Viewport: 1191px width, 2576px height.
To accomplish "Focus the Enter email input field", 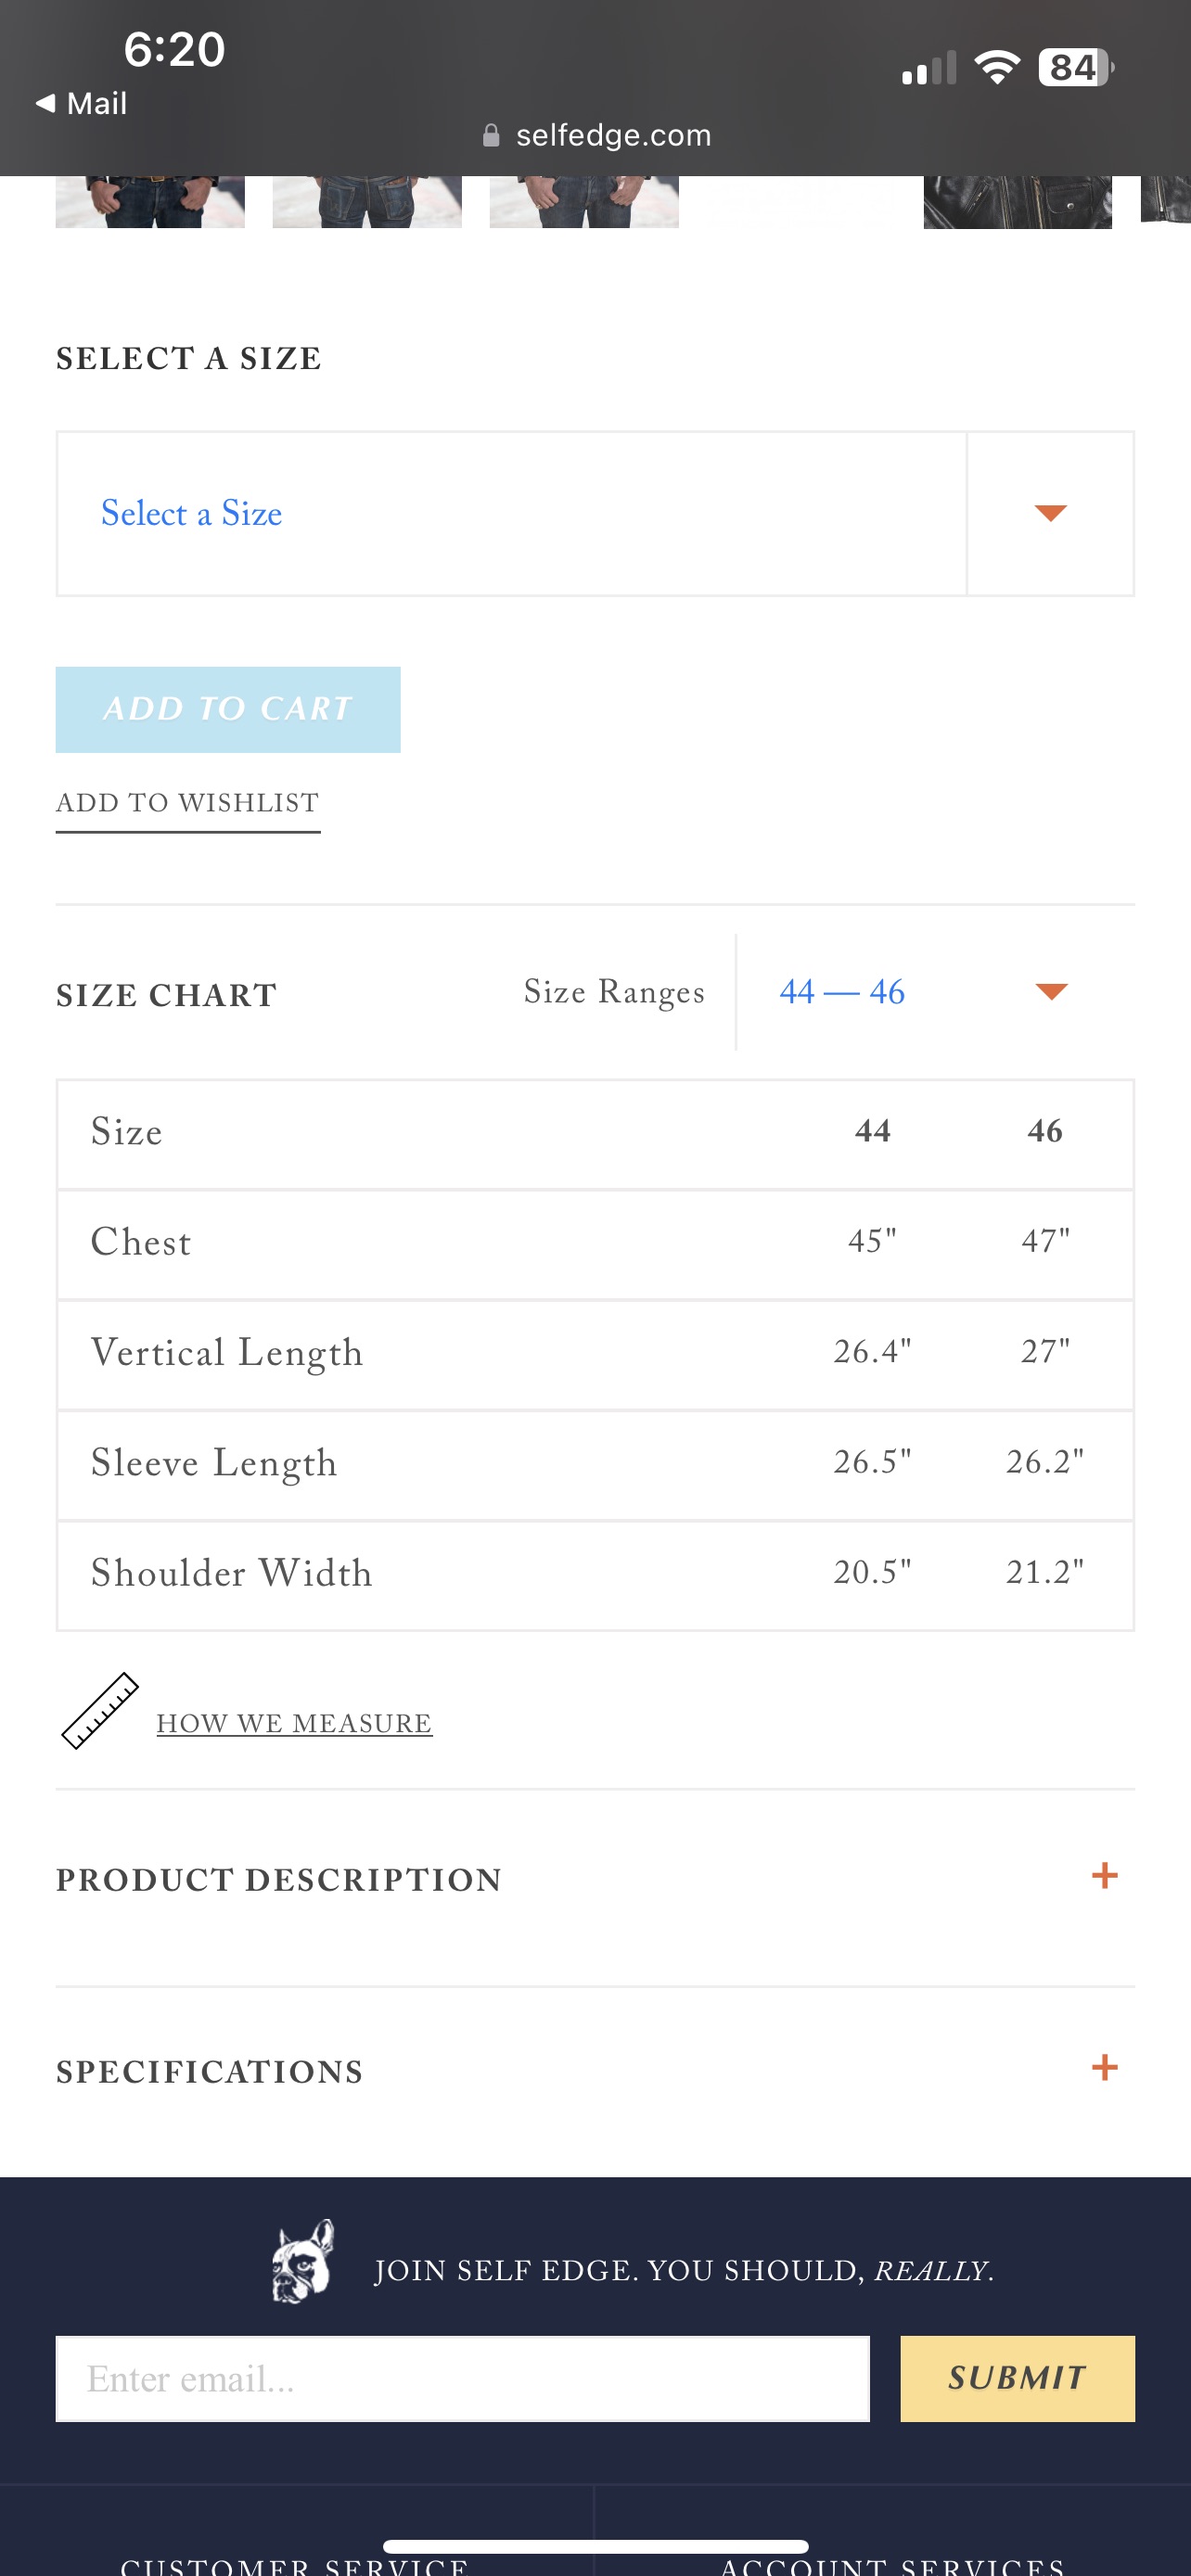I will [x=463, y=2378].
